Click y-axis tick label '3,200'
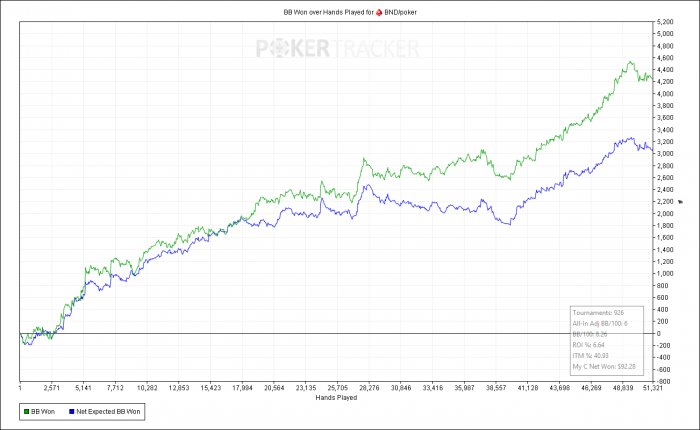Screen dimensions: 700x430 pos(665,142)
